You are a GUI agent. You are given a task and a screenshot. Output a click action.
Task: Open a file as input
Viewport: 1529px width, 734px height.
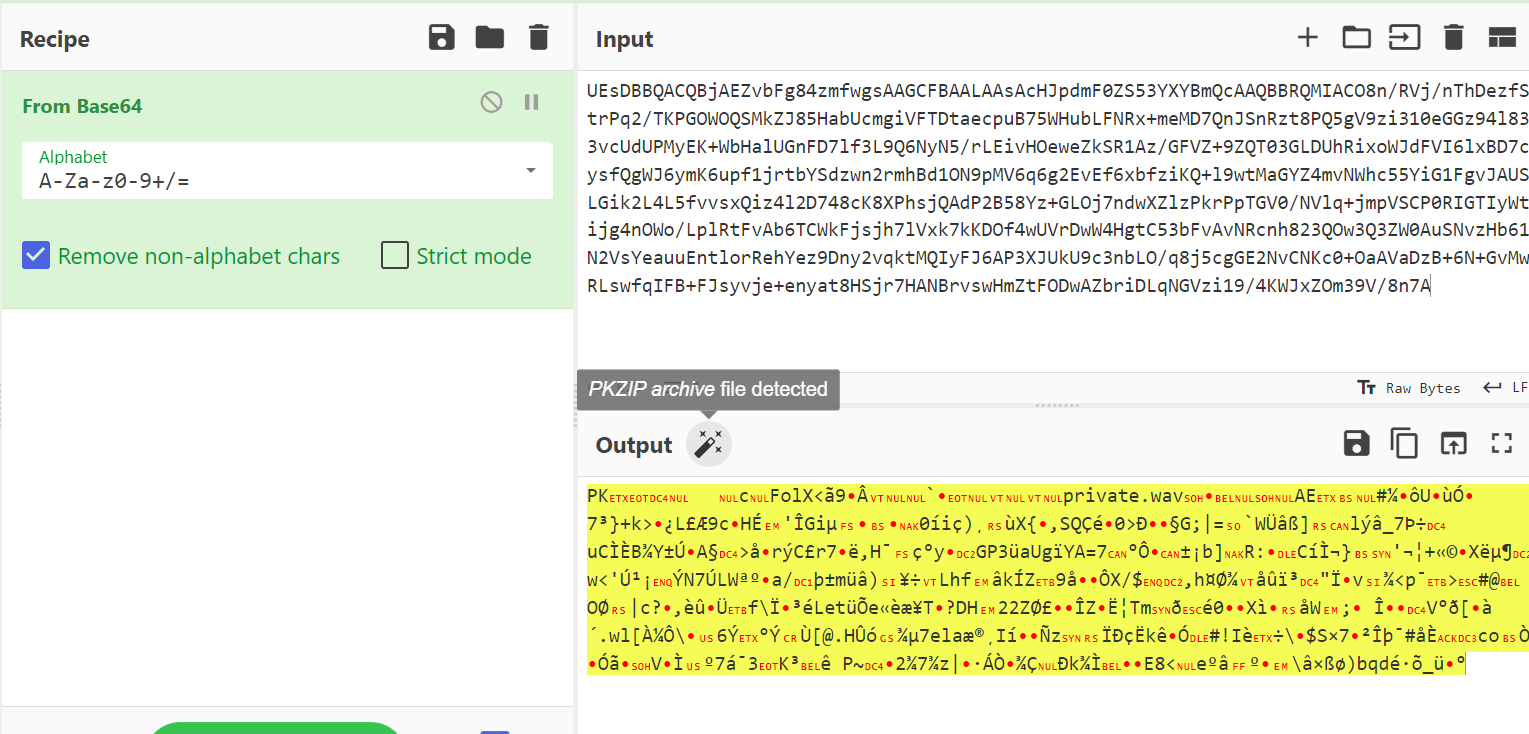pos(1404,38)
